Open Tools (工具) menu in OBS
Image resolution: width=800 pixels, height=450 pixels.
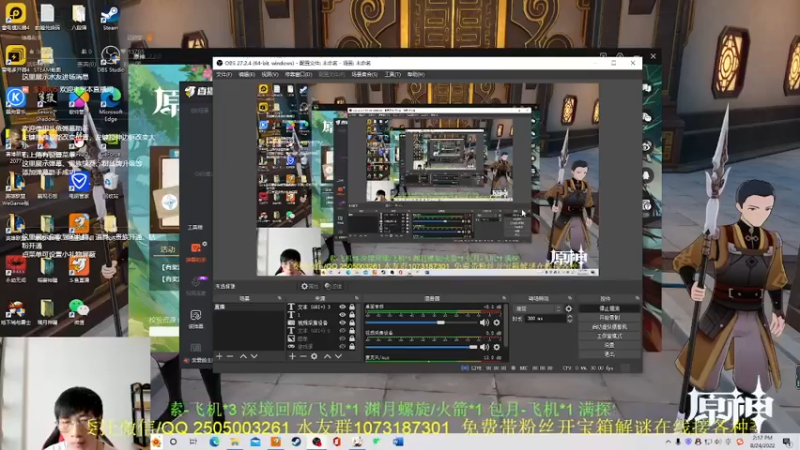click(392, 74)
